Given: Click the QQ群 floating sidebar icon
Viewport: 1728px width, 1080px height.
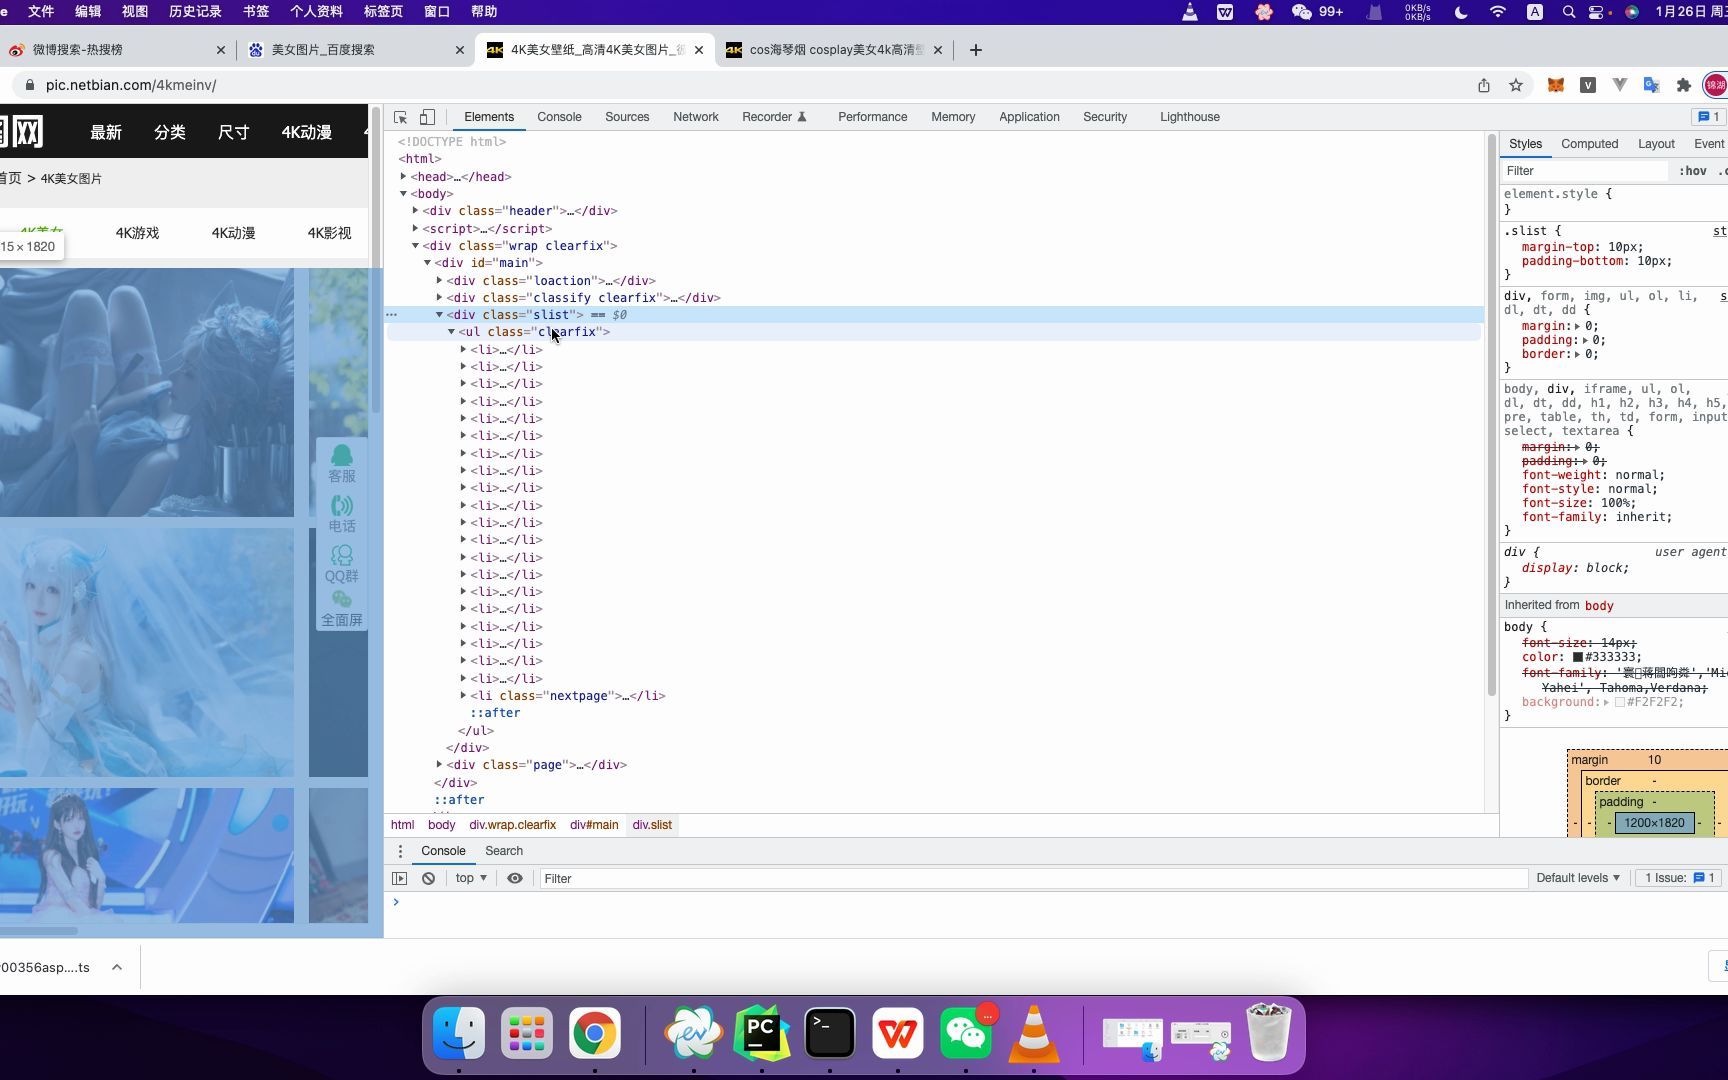Looking at the screenshot, I should 342,564.
